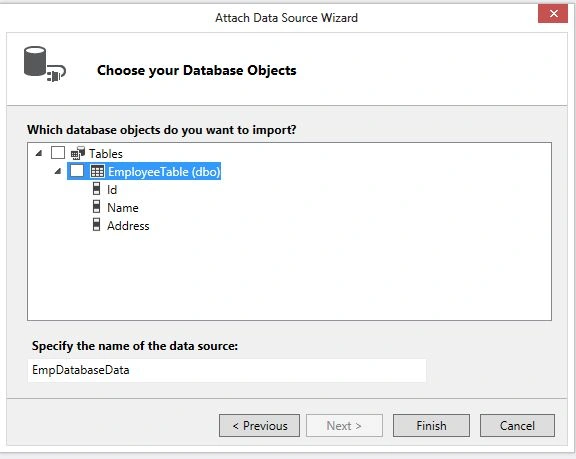
Task: Select the Tables tree label
Action: (106, 153)
